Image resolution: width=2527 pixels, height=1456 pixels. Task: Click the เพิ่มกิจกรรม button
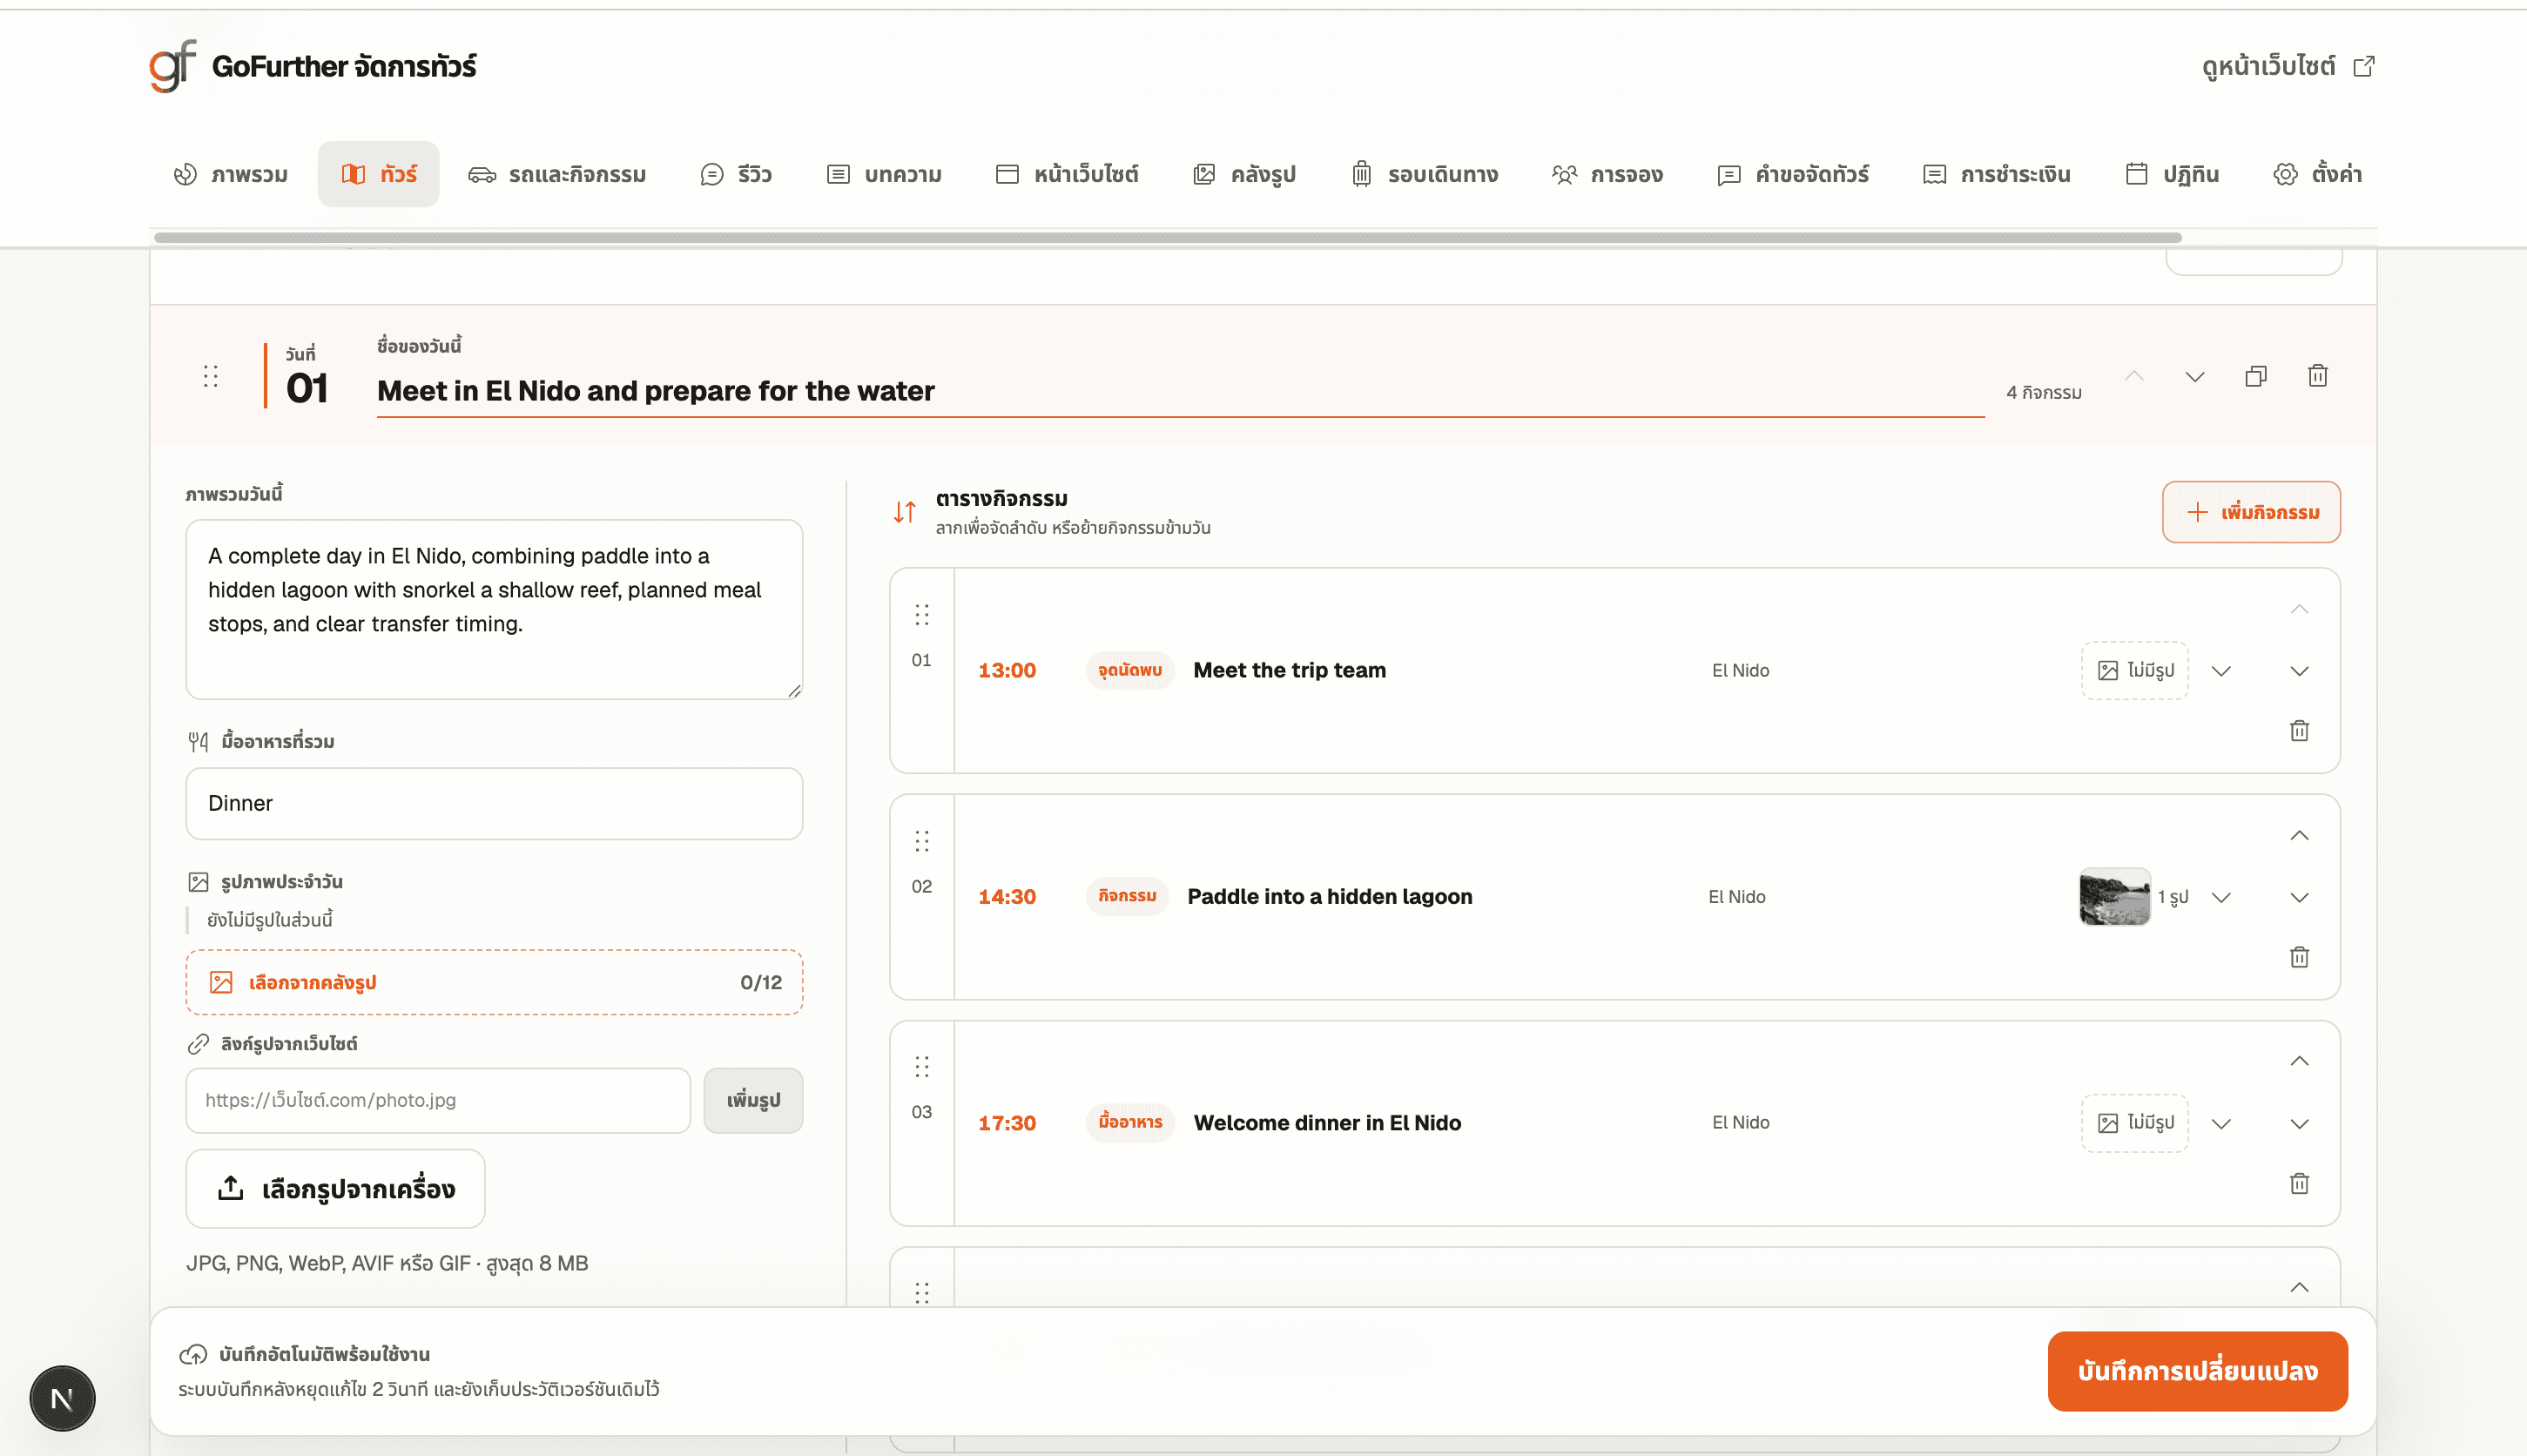click(x=2251, y=512)
